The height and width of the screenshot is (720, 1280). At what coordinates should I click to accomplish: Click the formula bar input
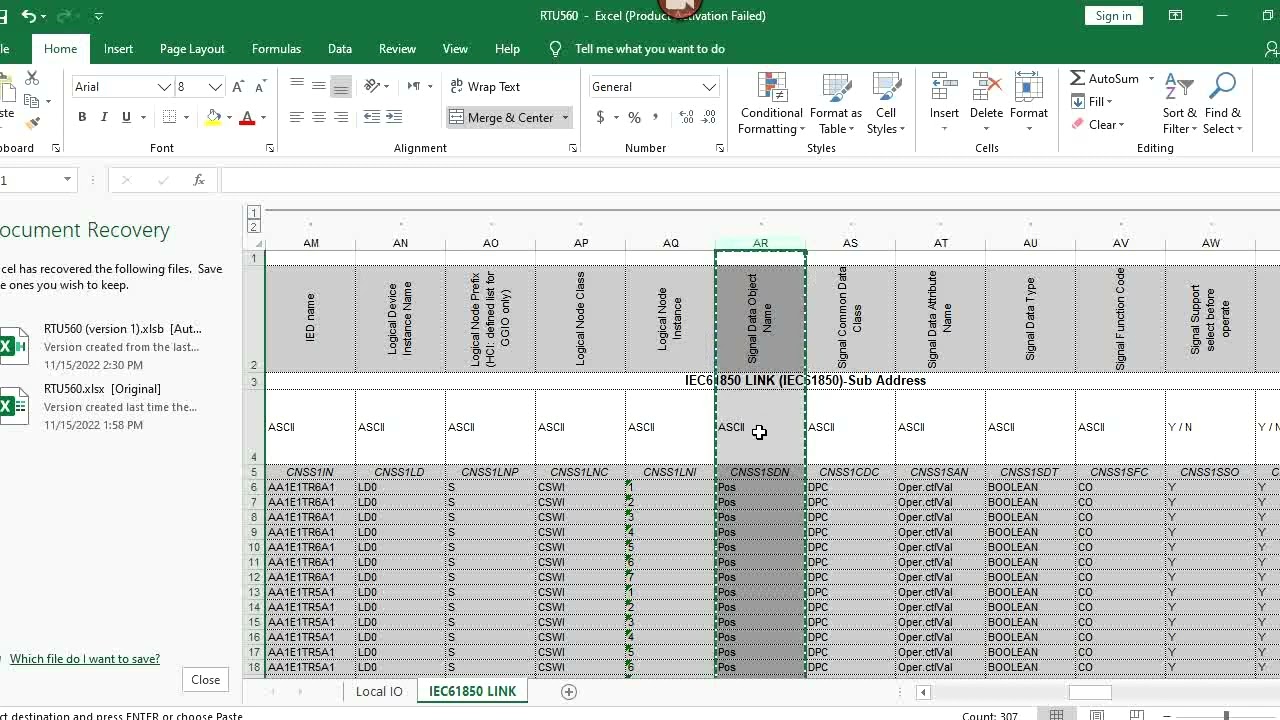pos(750,180)
